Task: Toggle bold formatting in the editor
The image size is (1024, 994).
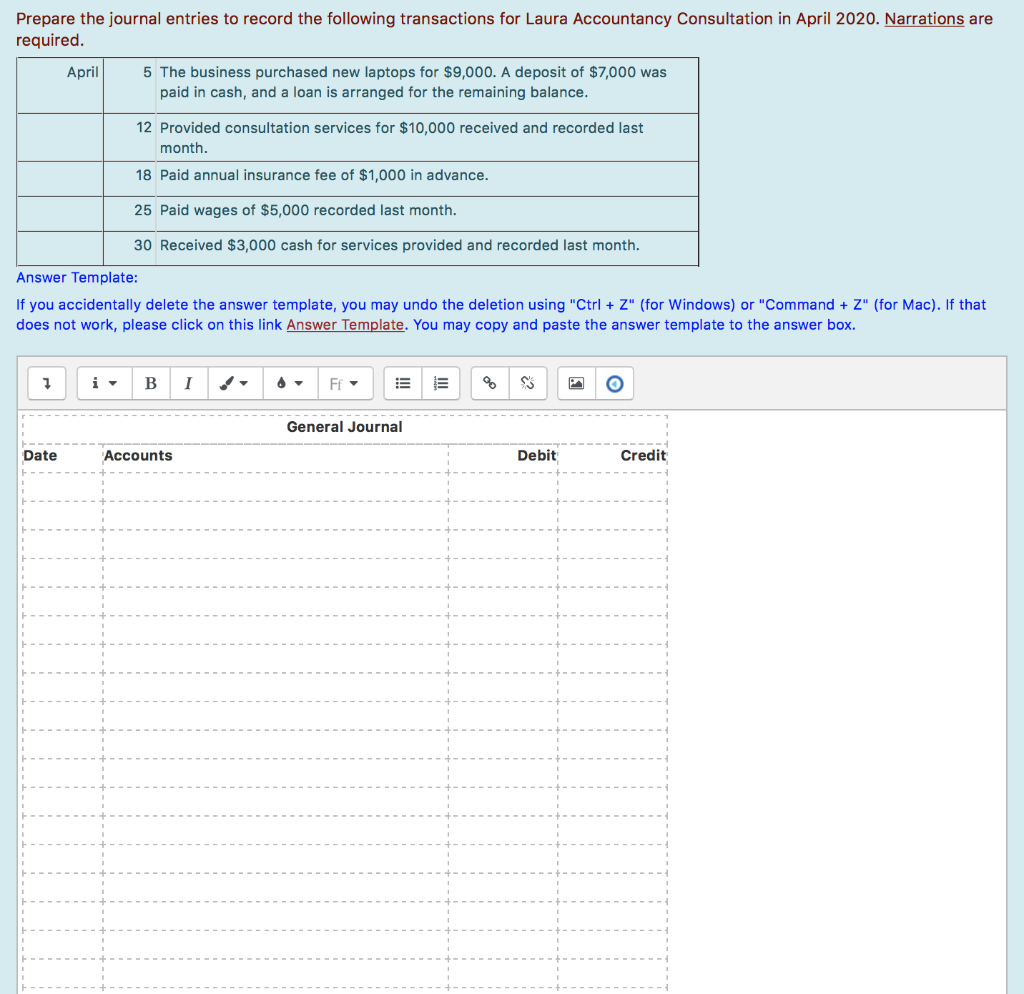Action: coord(151,383)
